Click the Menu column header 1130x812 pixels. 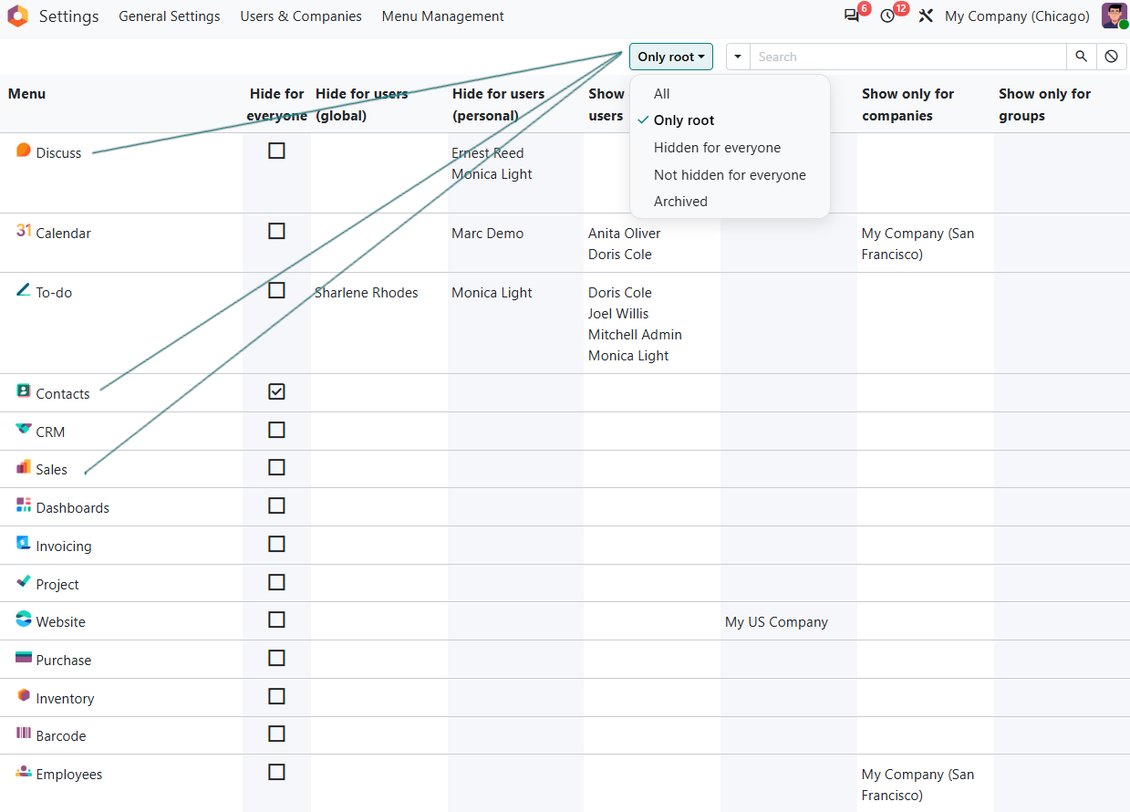click(x=27, y=94)
